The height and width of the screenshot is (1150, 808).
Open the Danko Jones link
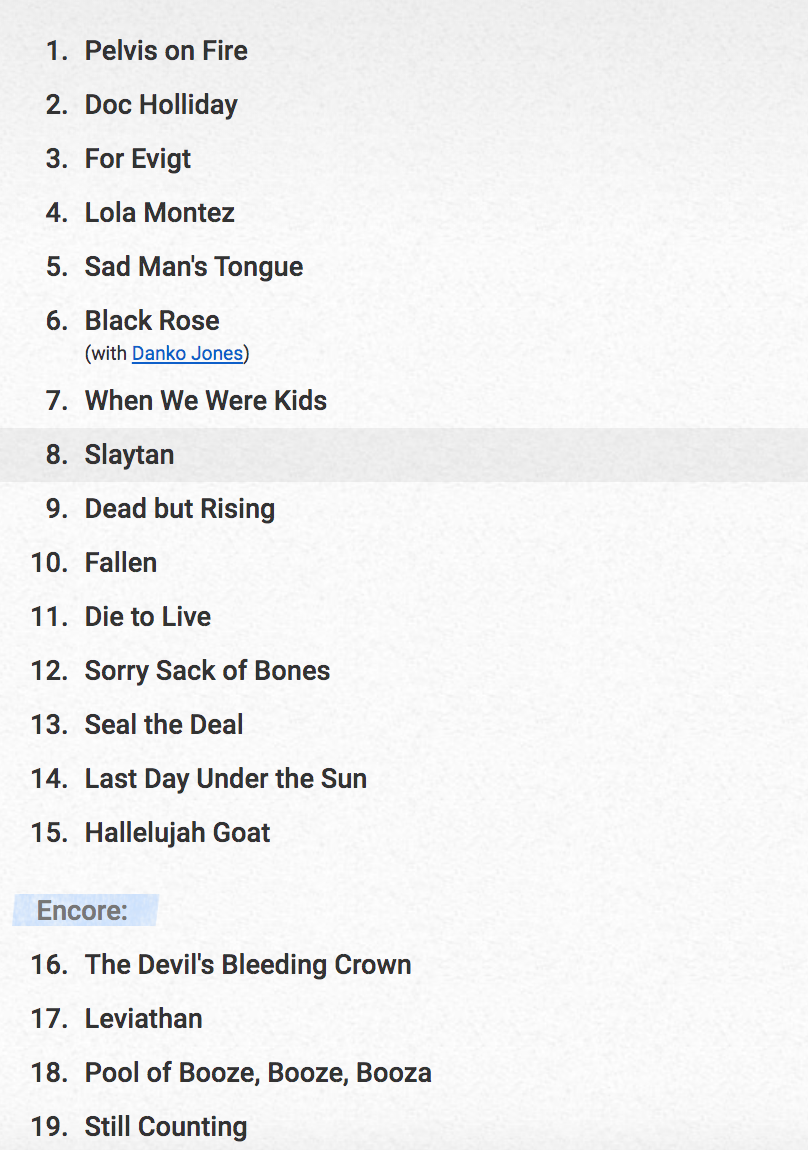(x=187, y=354)
